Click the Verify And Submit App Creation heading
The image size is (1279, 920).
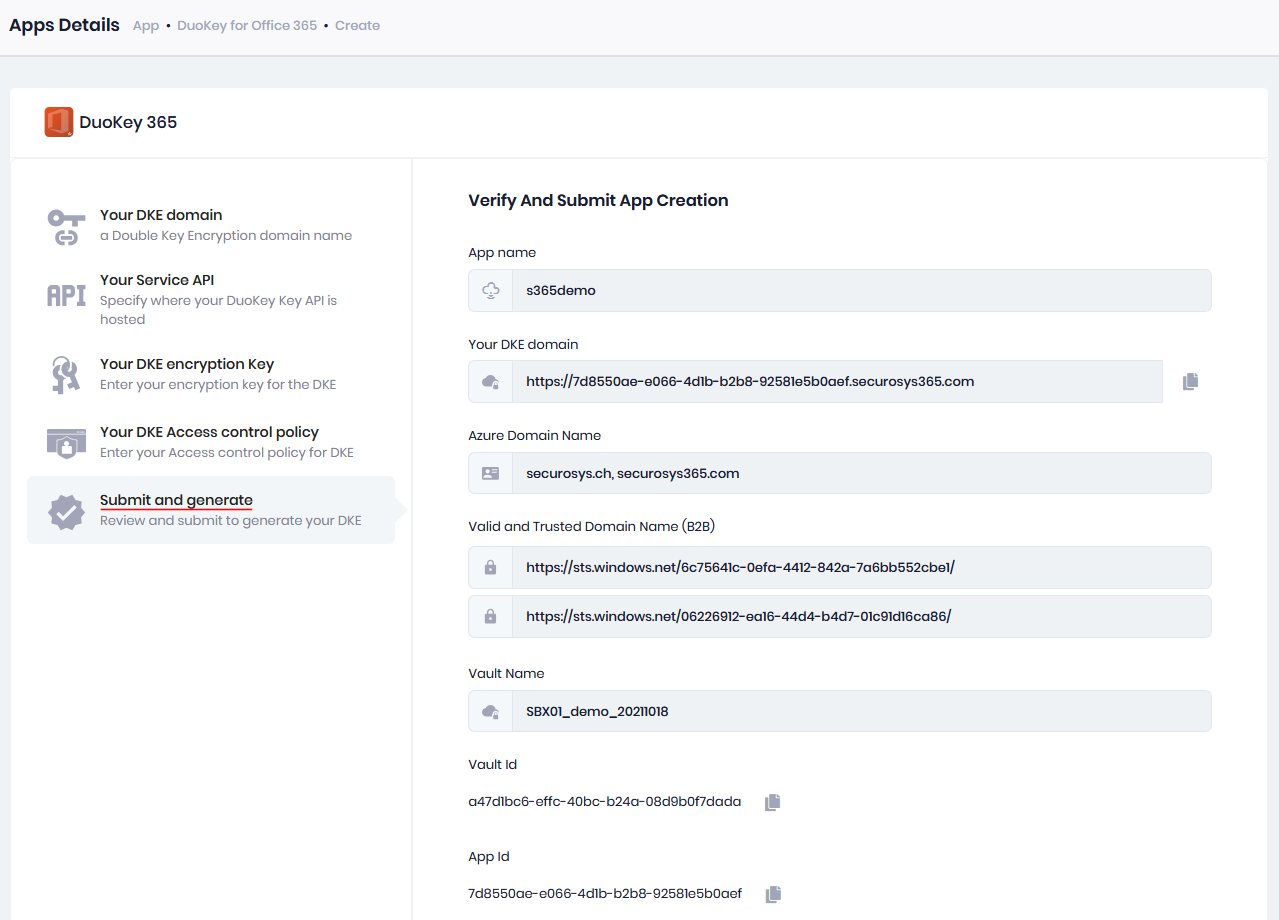point(598,200)
